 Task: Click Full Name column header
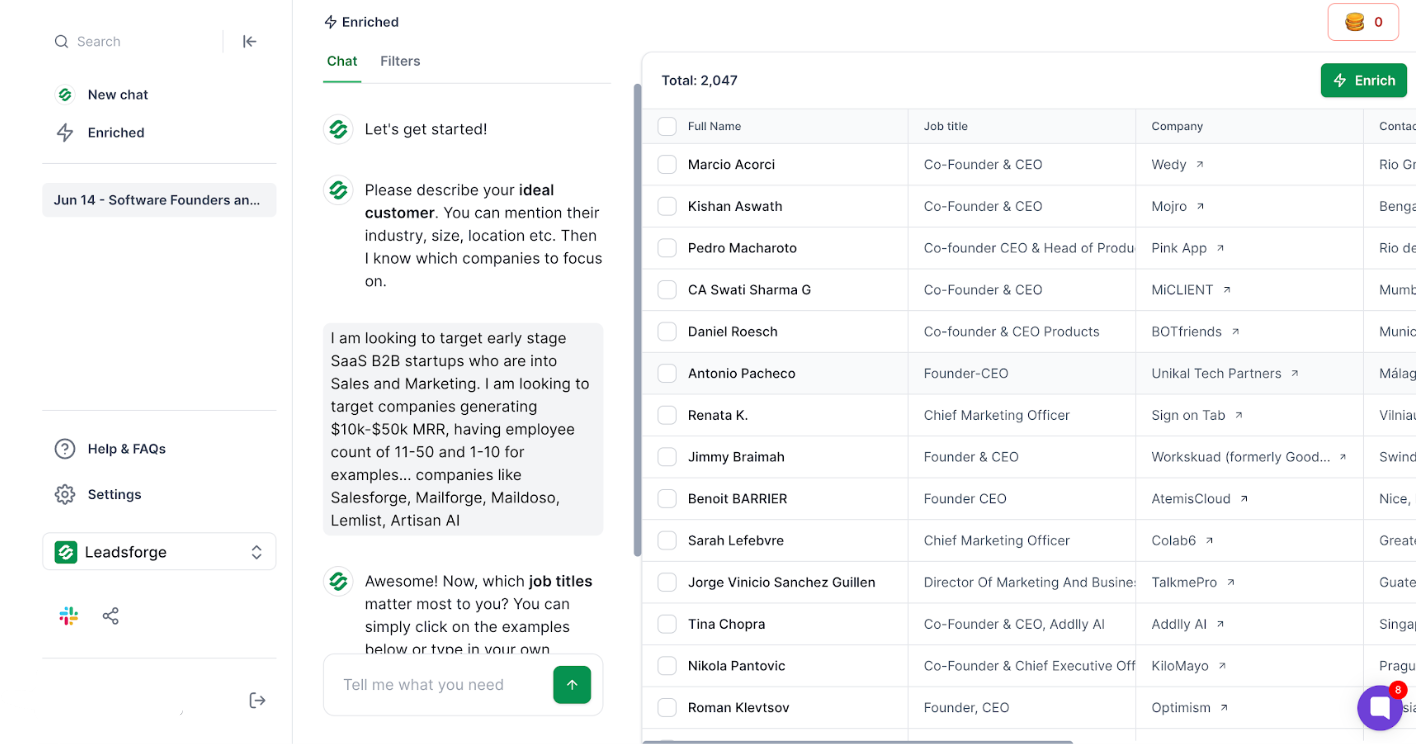click(x=714, y=127)
